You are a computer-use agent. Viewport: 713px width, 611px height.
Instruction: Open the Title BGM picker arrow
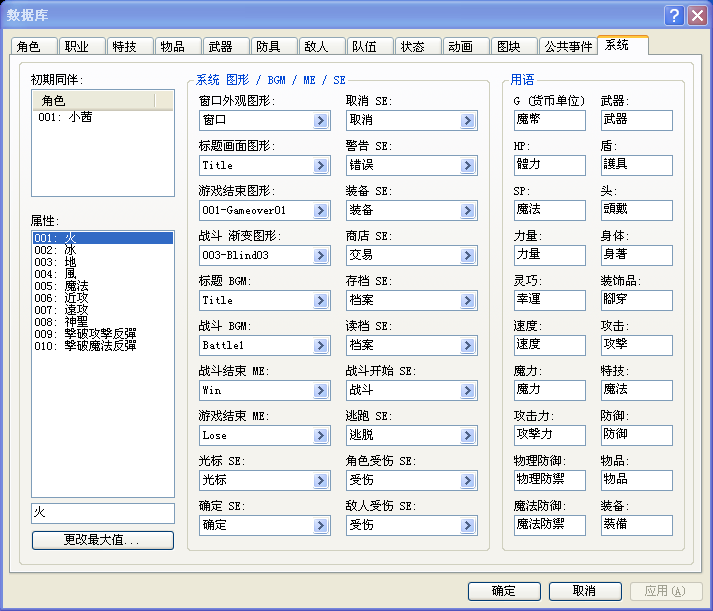coord(321,300)
